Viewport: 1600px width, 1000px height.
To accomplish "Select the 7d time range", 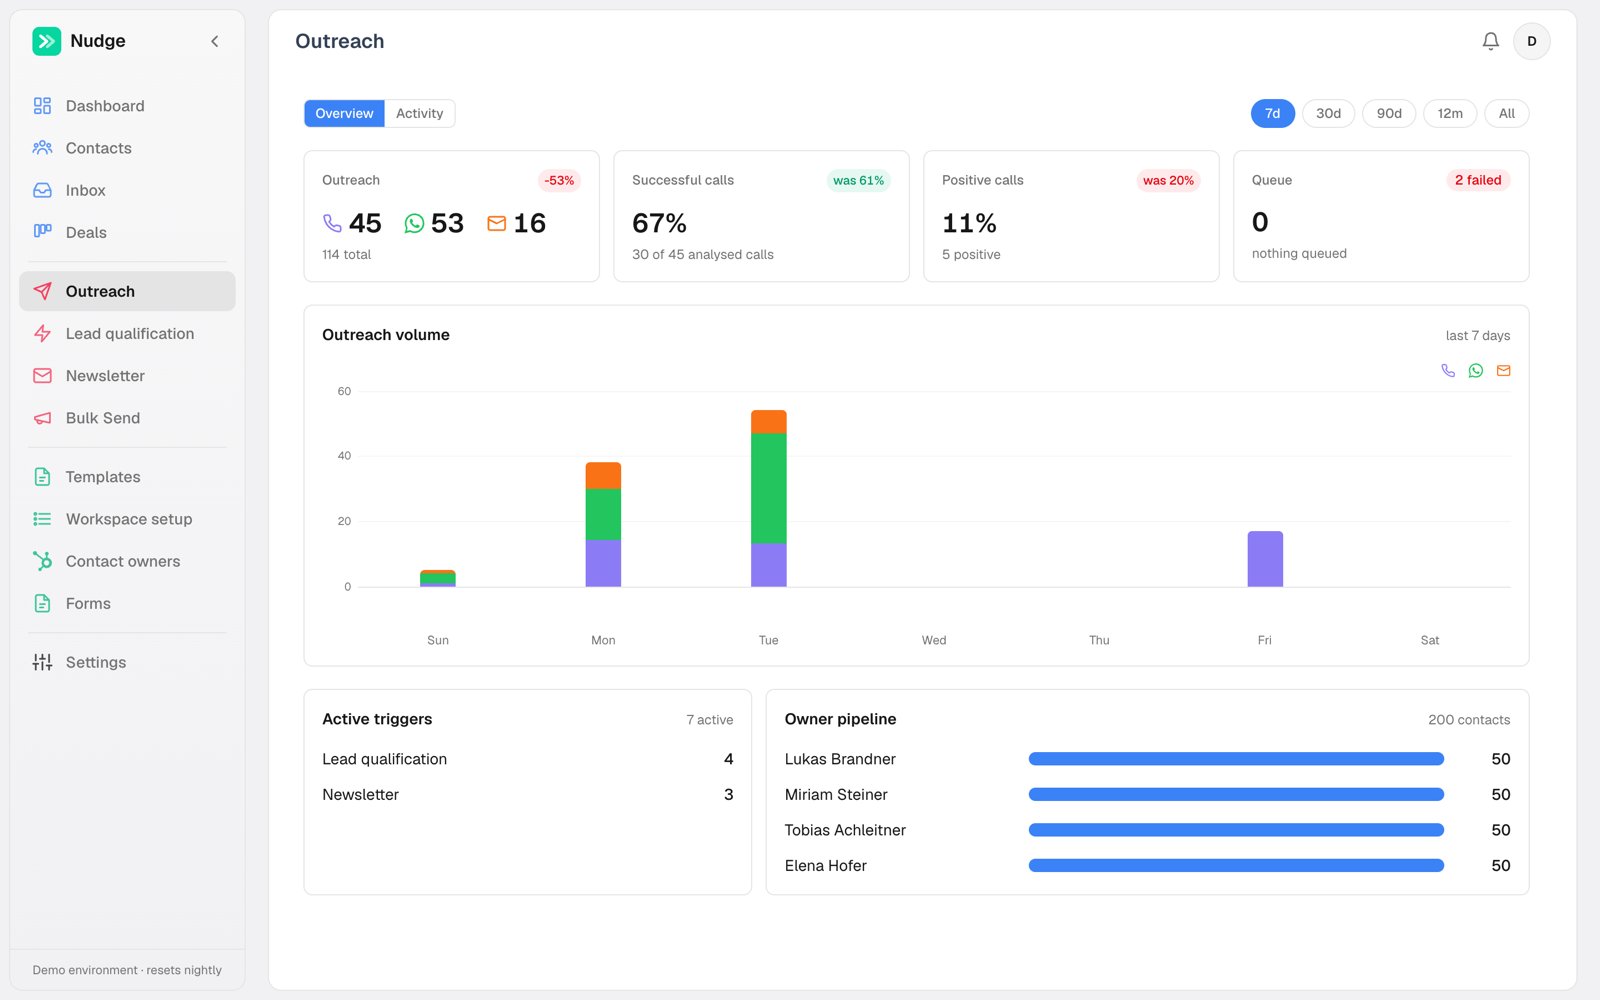I will 1272,113.
